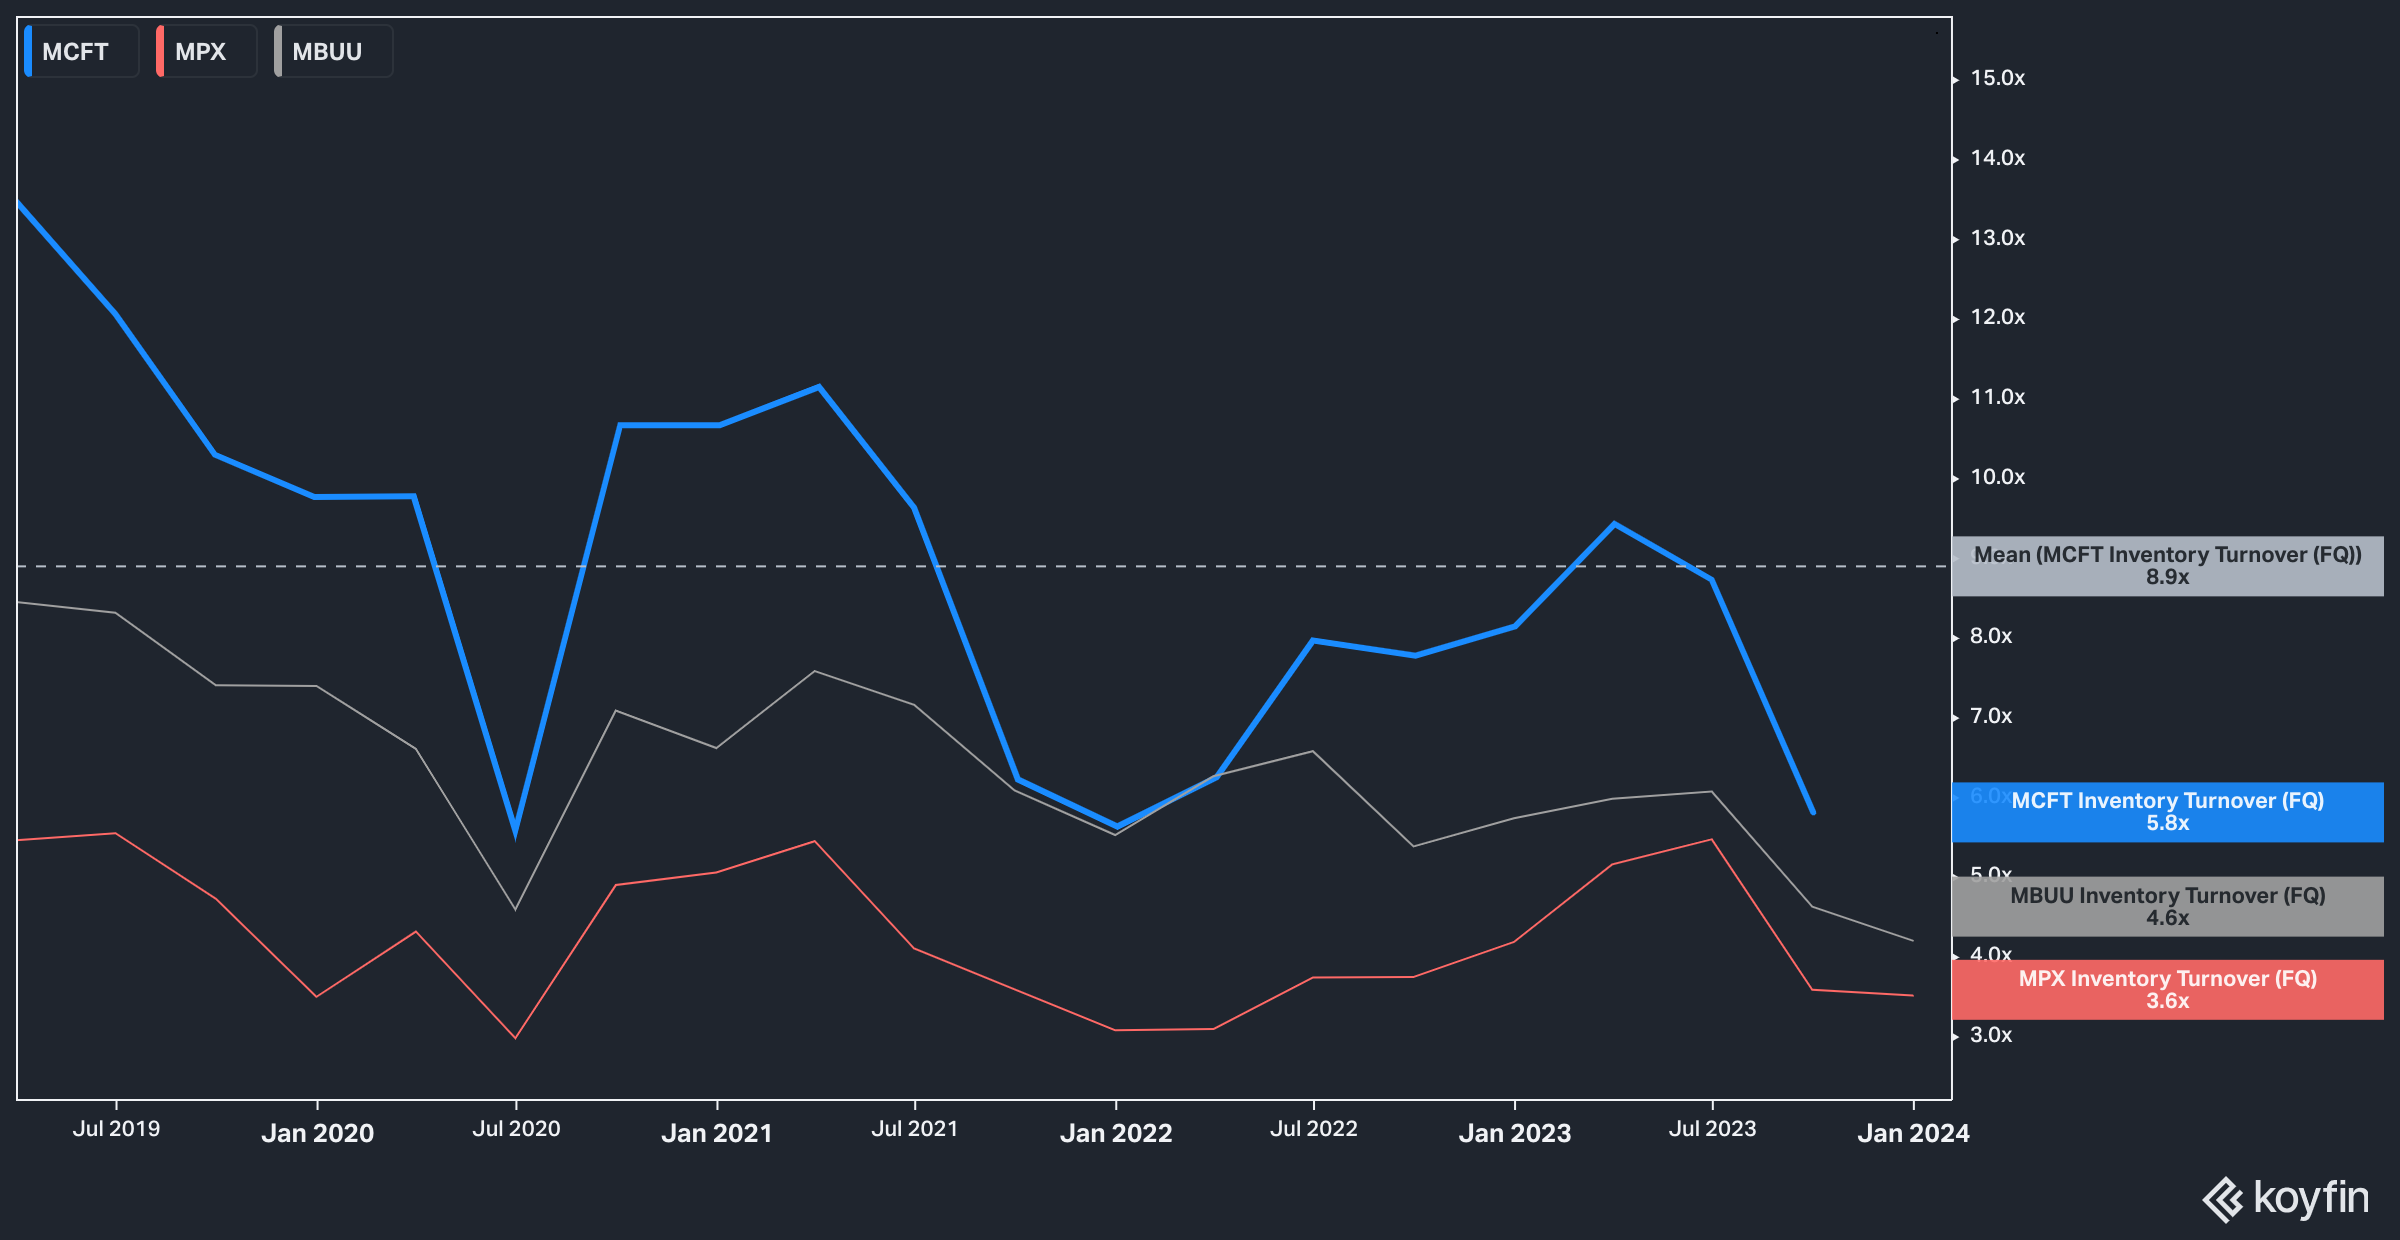Click the Jan 2024 axis label
The image size is (2400, 1240).
coord(1912,1133)
